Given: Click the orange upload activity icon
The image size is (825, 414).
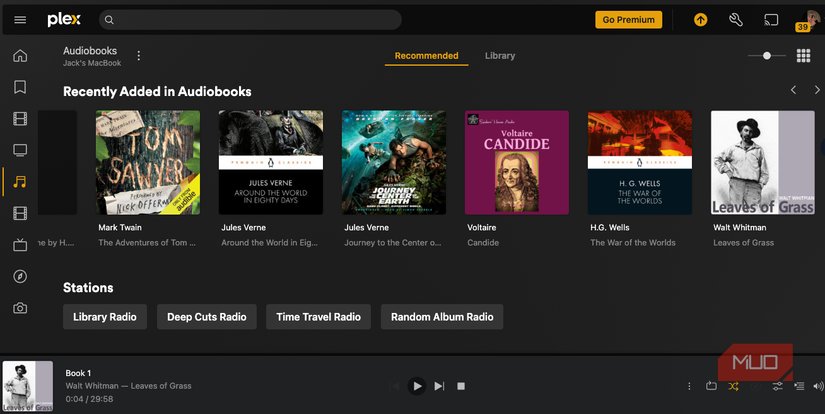Looking at the screenshot, I should [700, 20].
